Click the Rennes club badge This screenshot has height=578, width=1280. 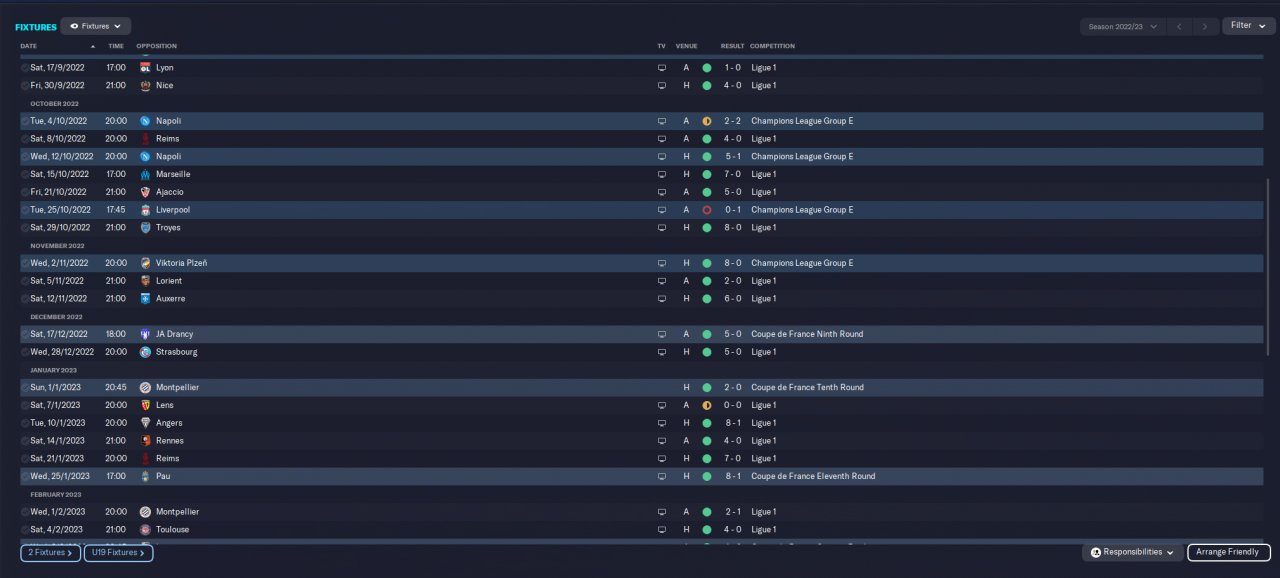point(146,441)
